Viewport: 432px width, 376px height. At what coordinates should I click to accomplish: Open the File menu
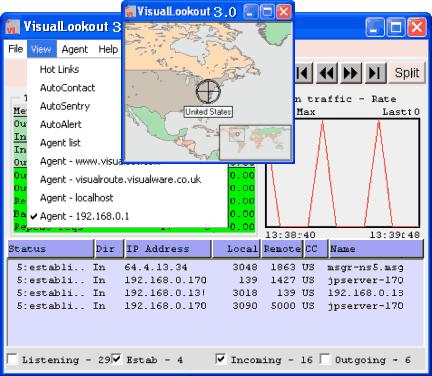click(x=16, y=49)
